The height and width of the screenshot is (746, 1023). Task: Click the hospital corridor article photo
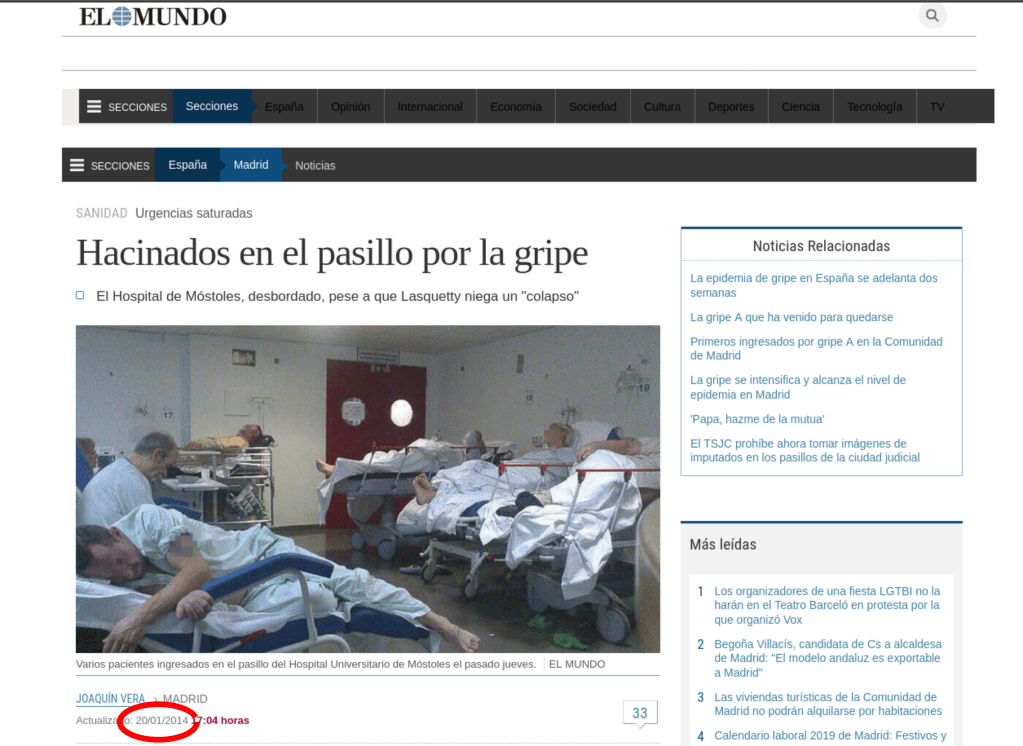coord(367,488)
